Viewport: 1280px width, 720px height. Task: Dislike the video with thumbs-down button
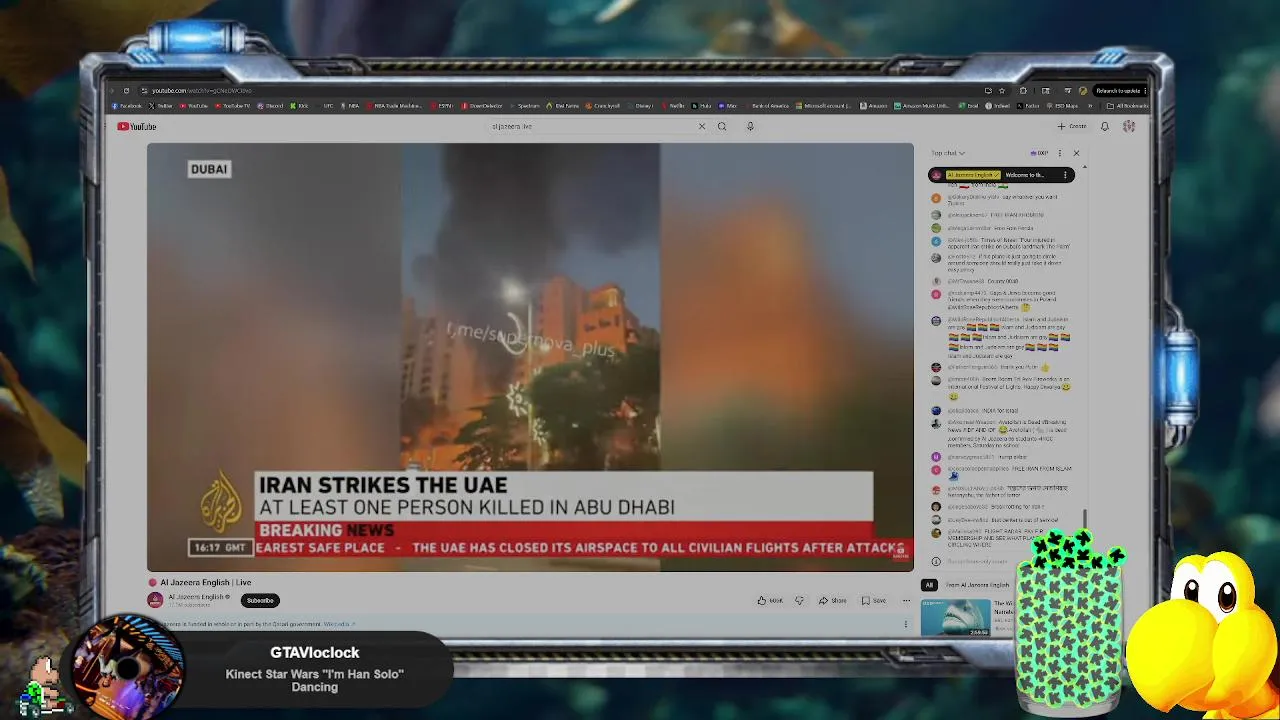click(799, 600)
